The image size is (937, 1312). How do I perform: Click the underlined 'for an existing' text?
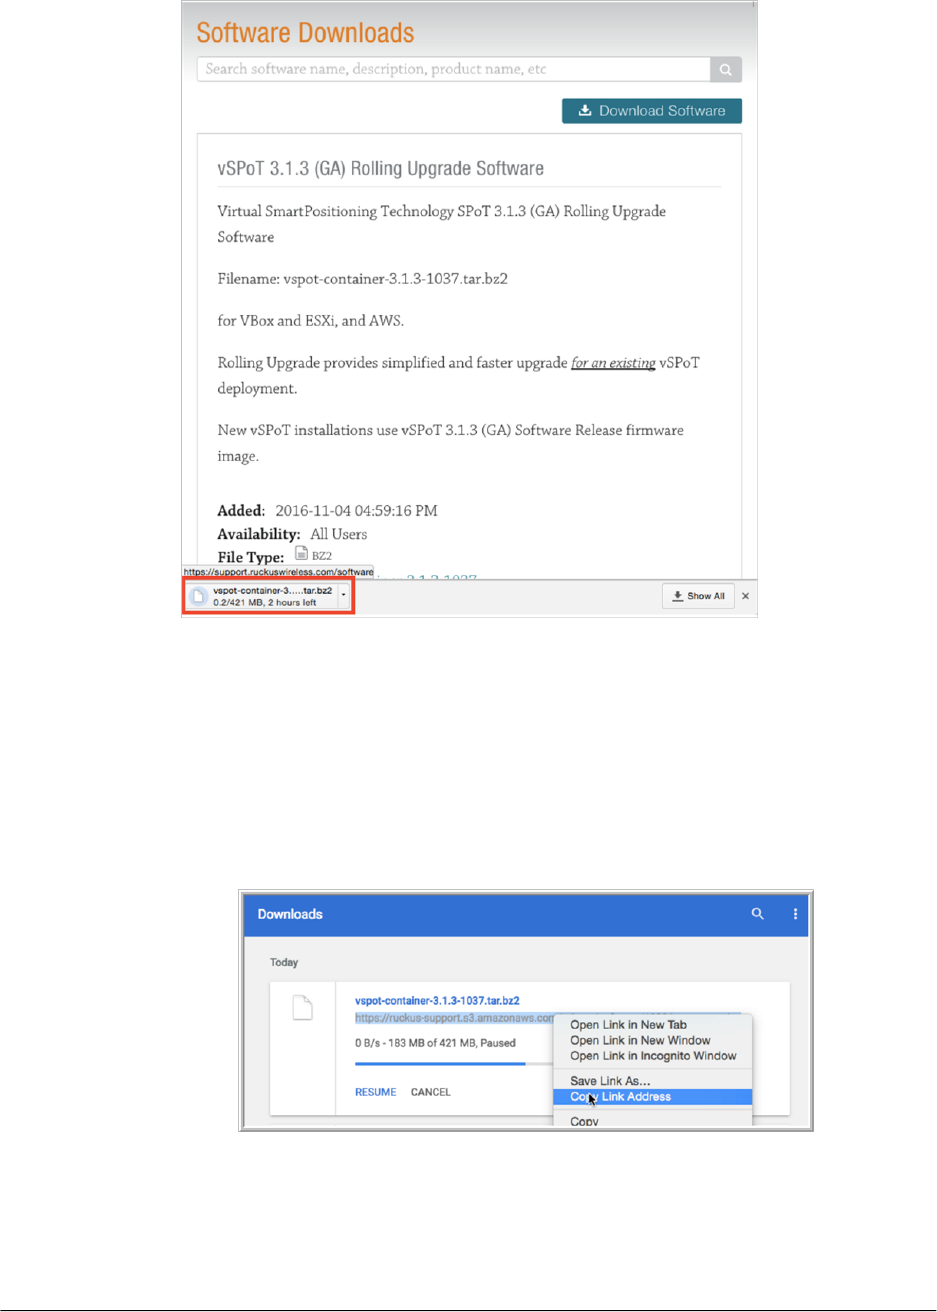[613, 363]
